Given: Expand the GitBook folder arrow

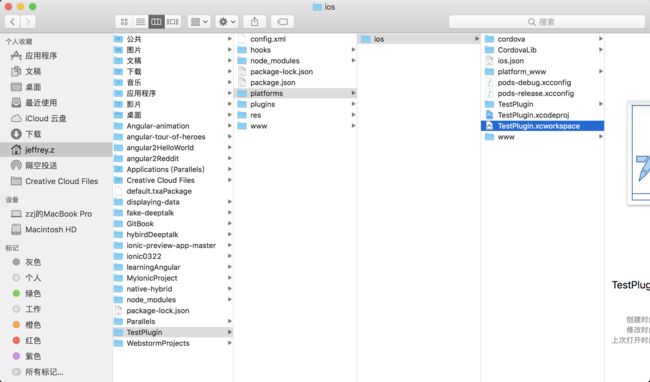Looking at the screenshot, I should click(x=229, y=224).
